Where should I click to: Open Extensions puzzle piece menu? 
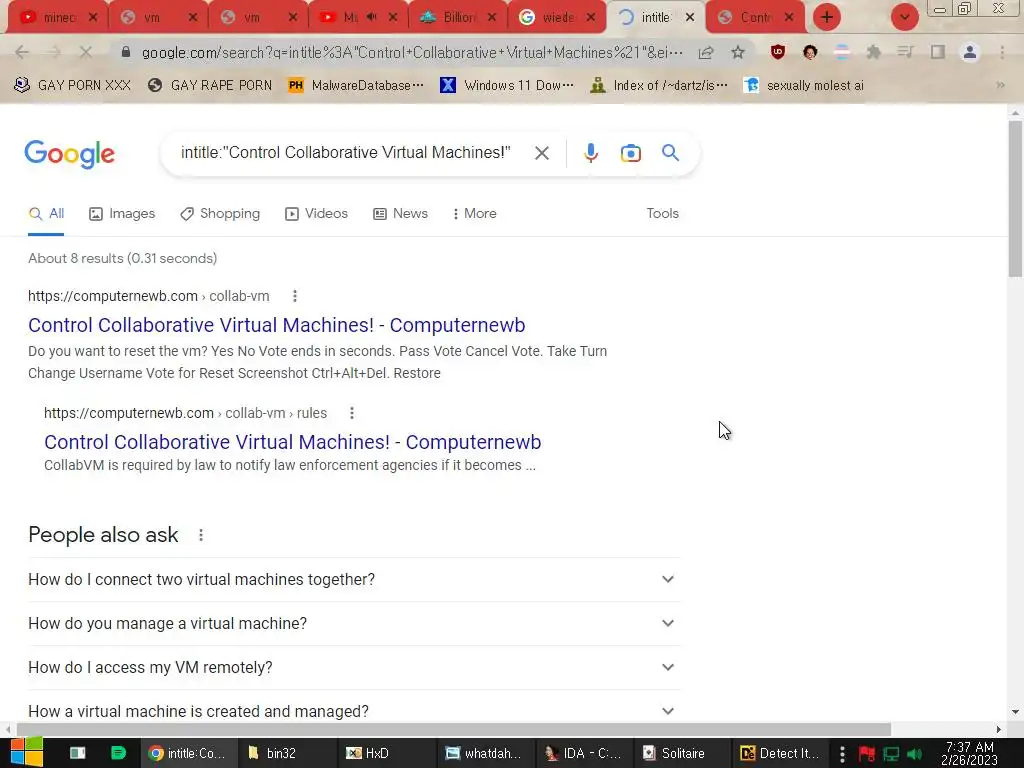[873, 52]
